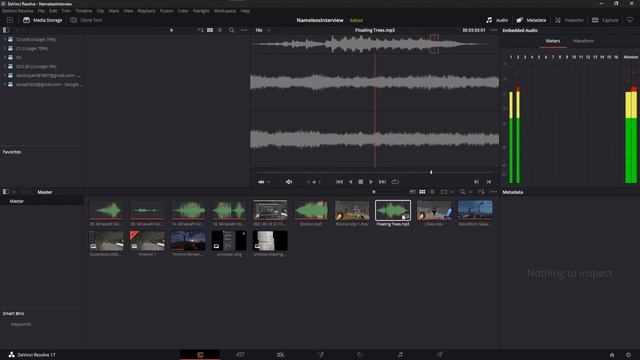Open media pool clip display dropdown
This screenshot has height=360, width=640.
[x=447, y=192]
